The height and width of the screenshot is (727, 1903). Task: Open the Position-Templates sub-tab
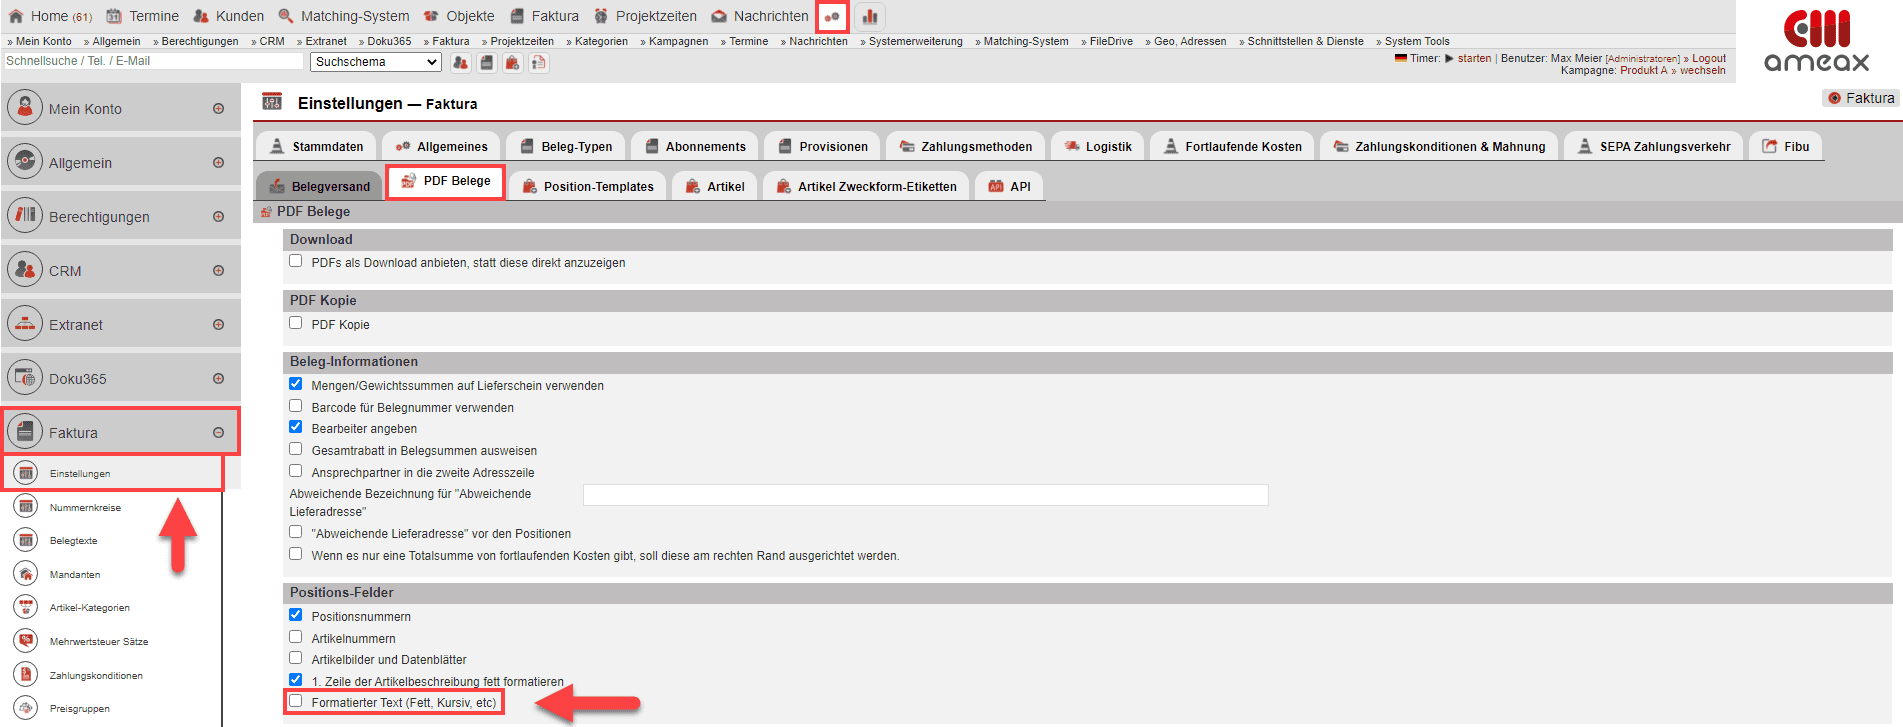(587, 187)
